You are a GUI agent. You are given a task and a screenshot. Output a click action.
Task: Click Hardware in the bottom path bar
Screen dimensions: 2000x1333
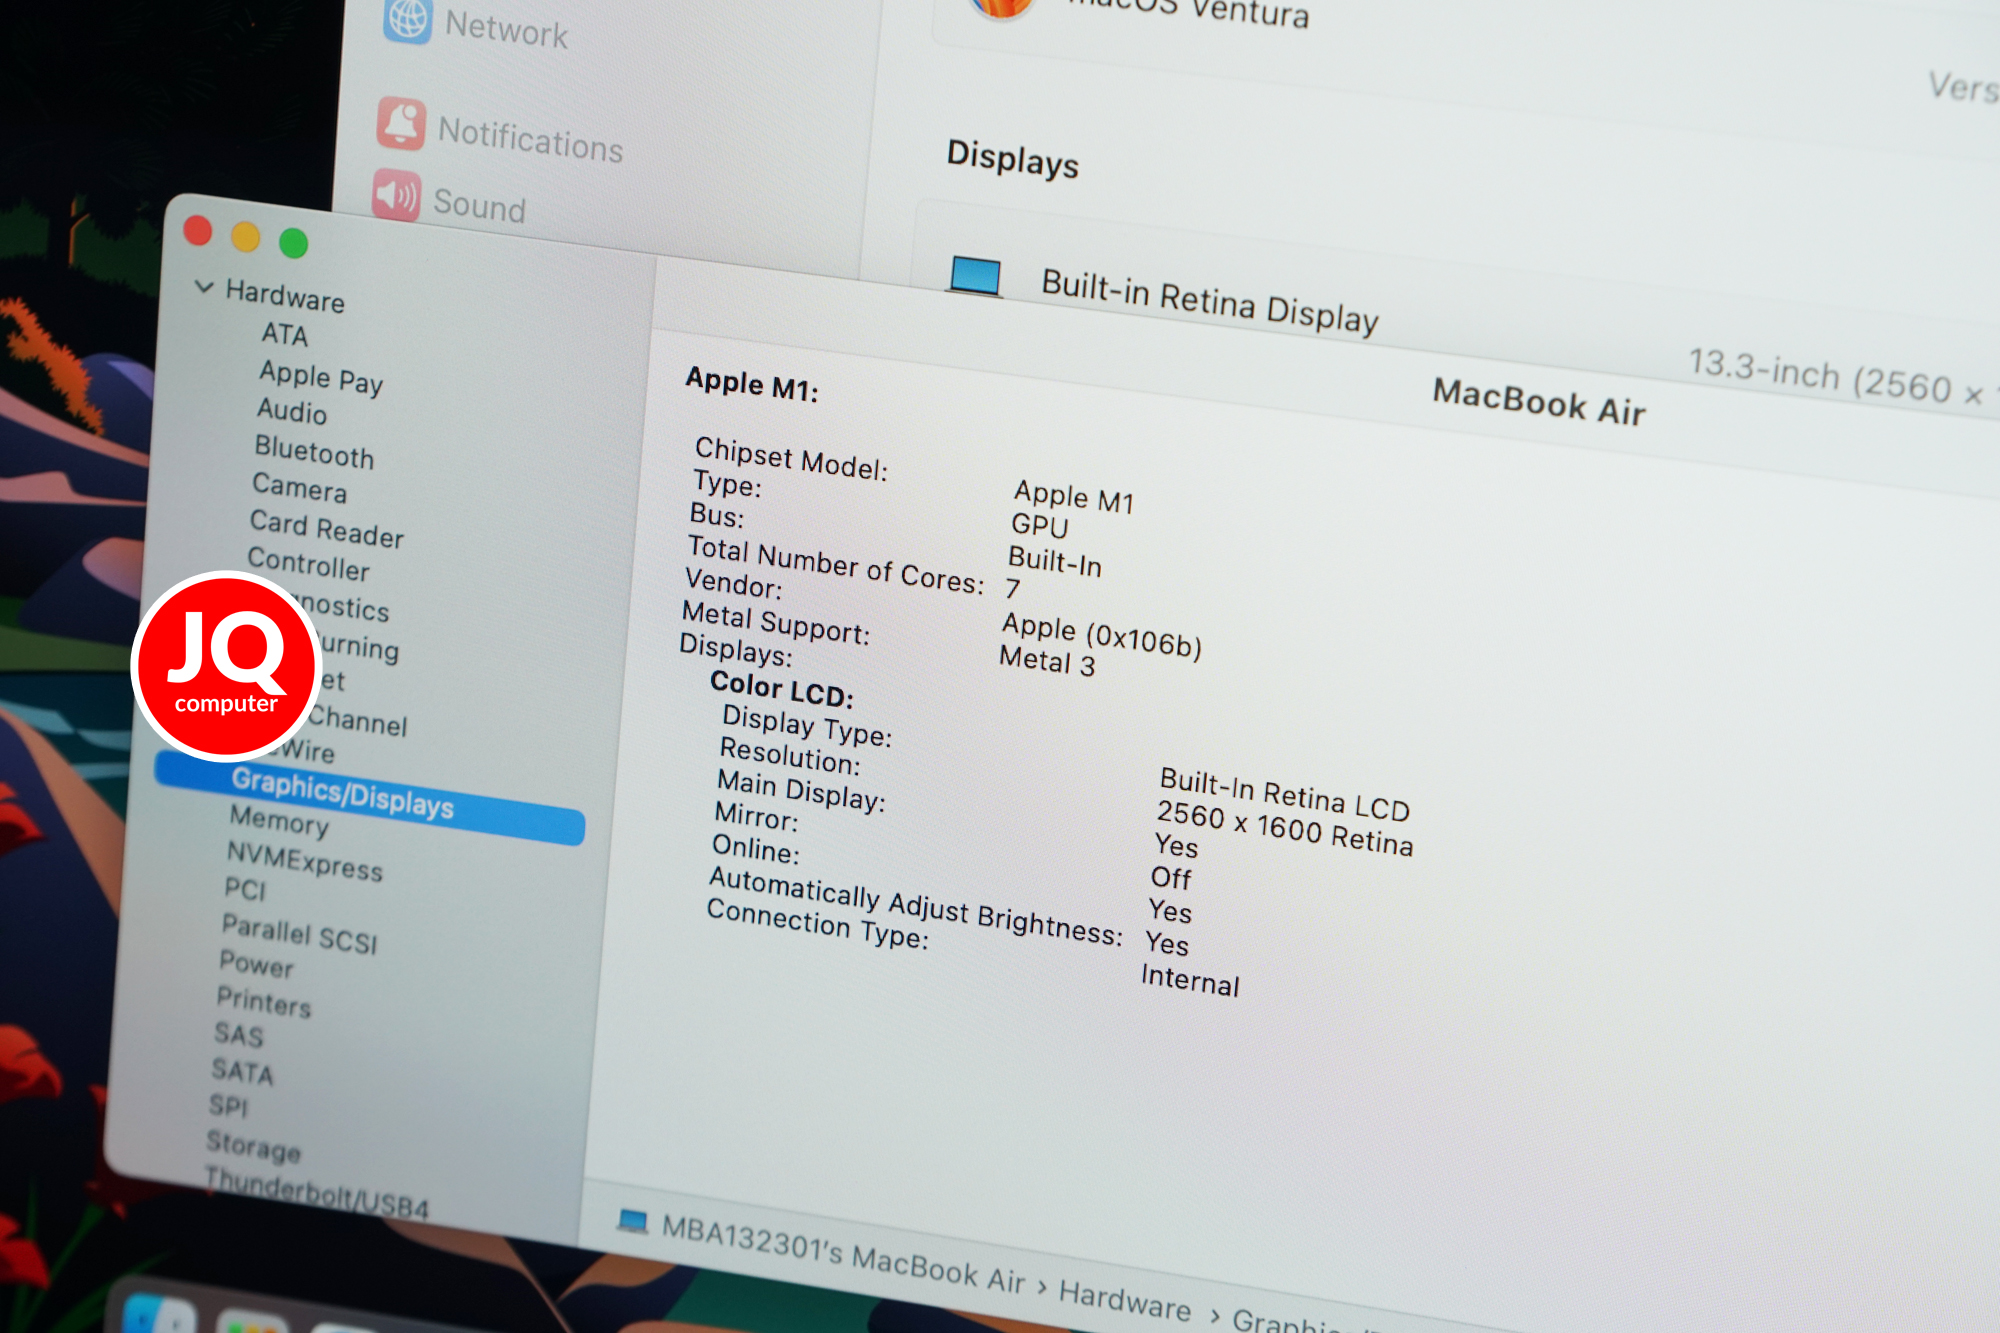click(1125, 1300)
